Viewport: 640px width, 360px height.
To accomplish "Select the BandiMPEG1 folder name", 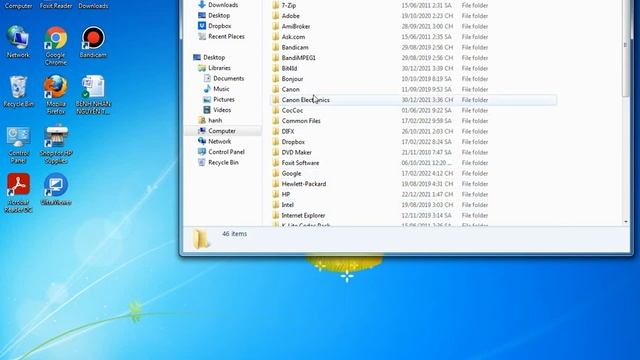I will tap(298, 58).
